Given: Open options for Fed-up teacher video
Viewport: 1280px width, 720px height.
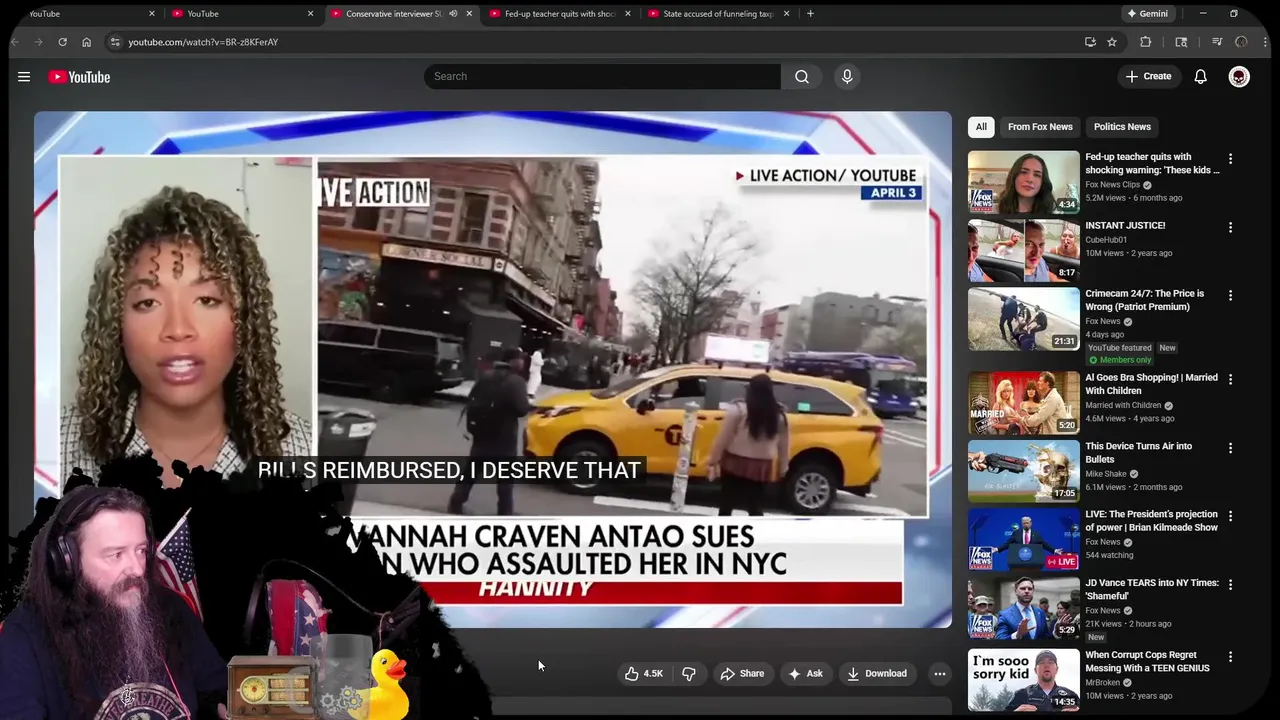Looking at the screenshot, I should pos(1230,159).
